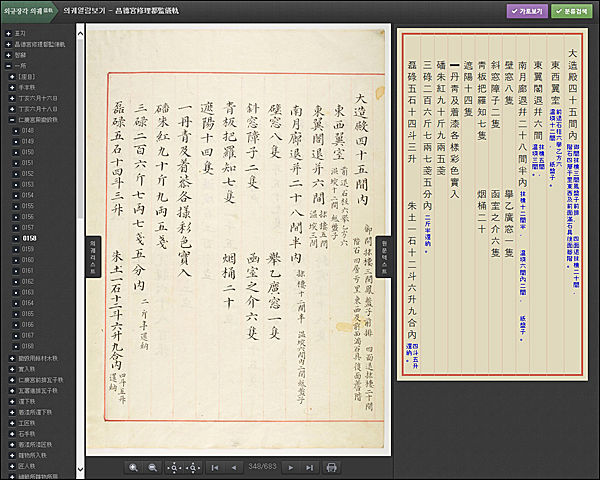The width and height of the screenshot is (600, 480).
Task: Click the 348/683 page counter
Action: 262,466
